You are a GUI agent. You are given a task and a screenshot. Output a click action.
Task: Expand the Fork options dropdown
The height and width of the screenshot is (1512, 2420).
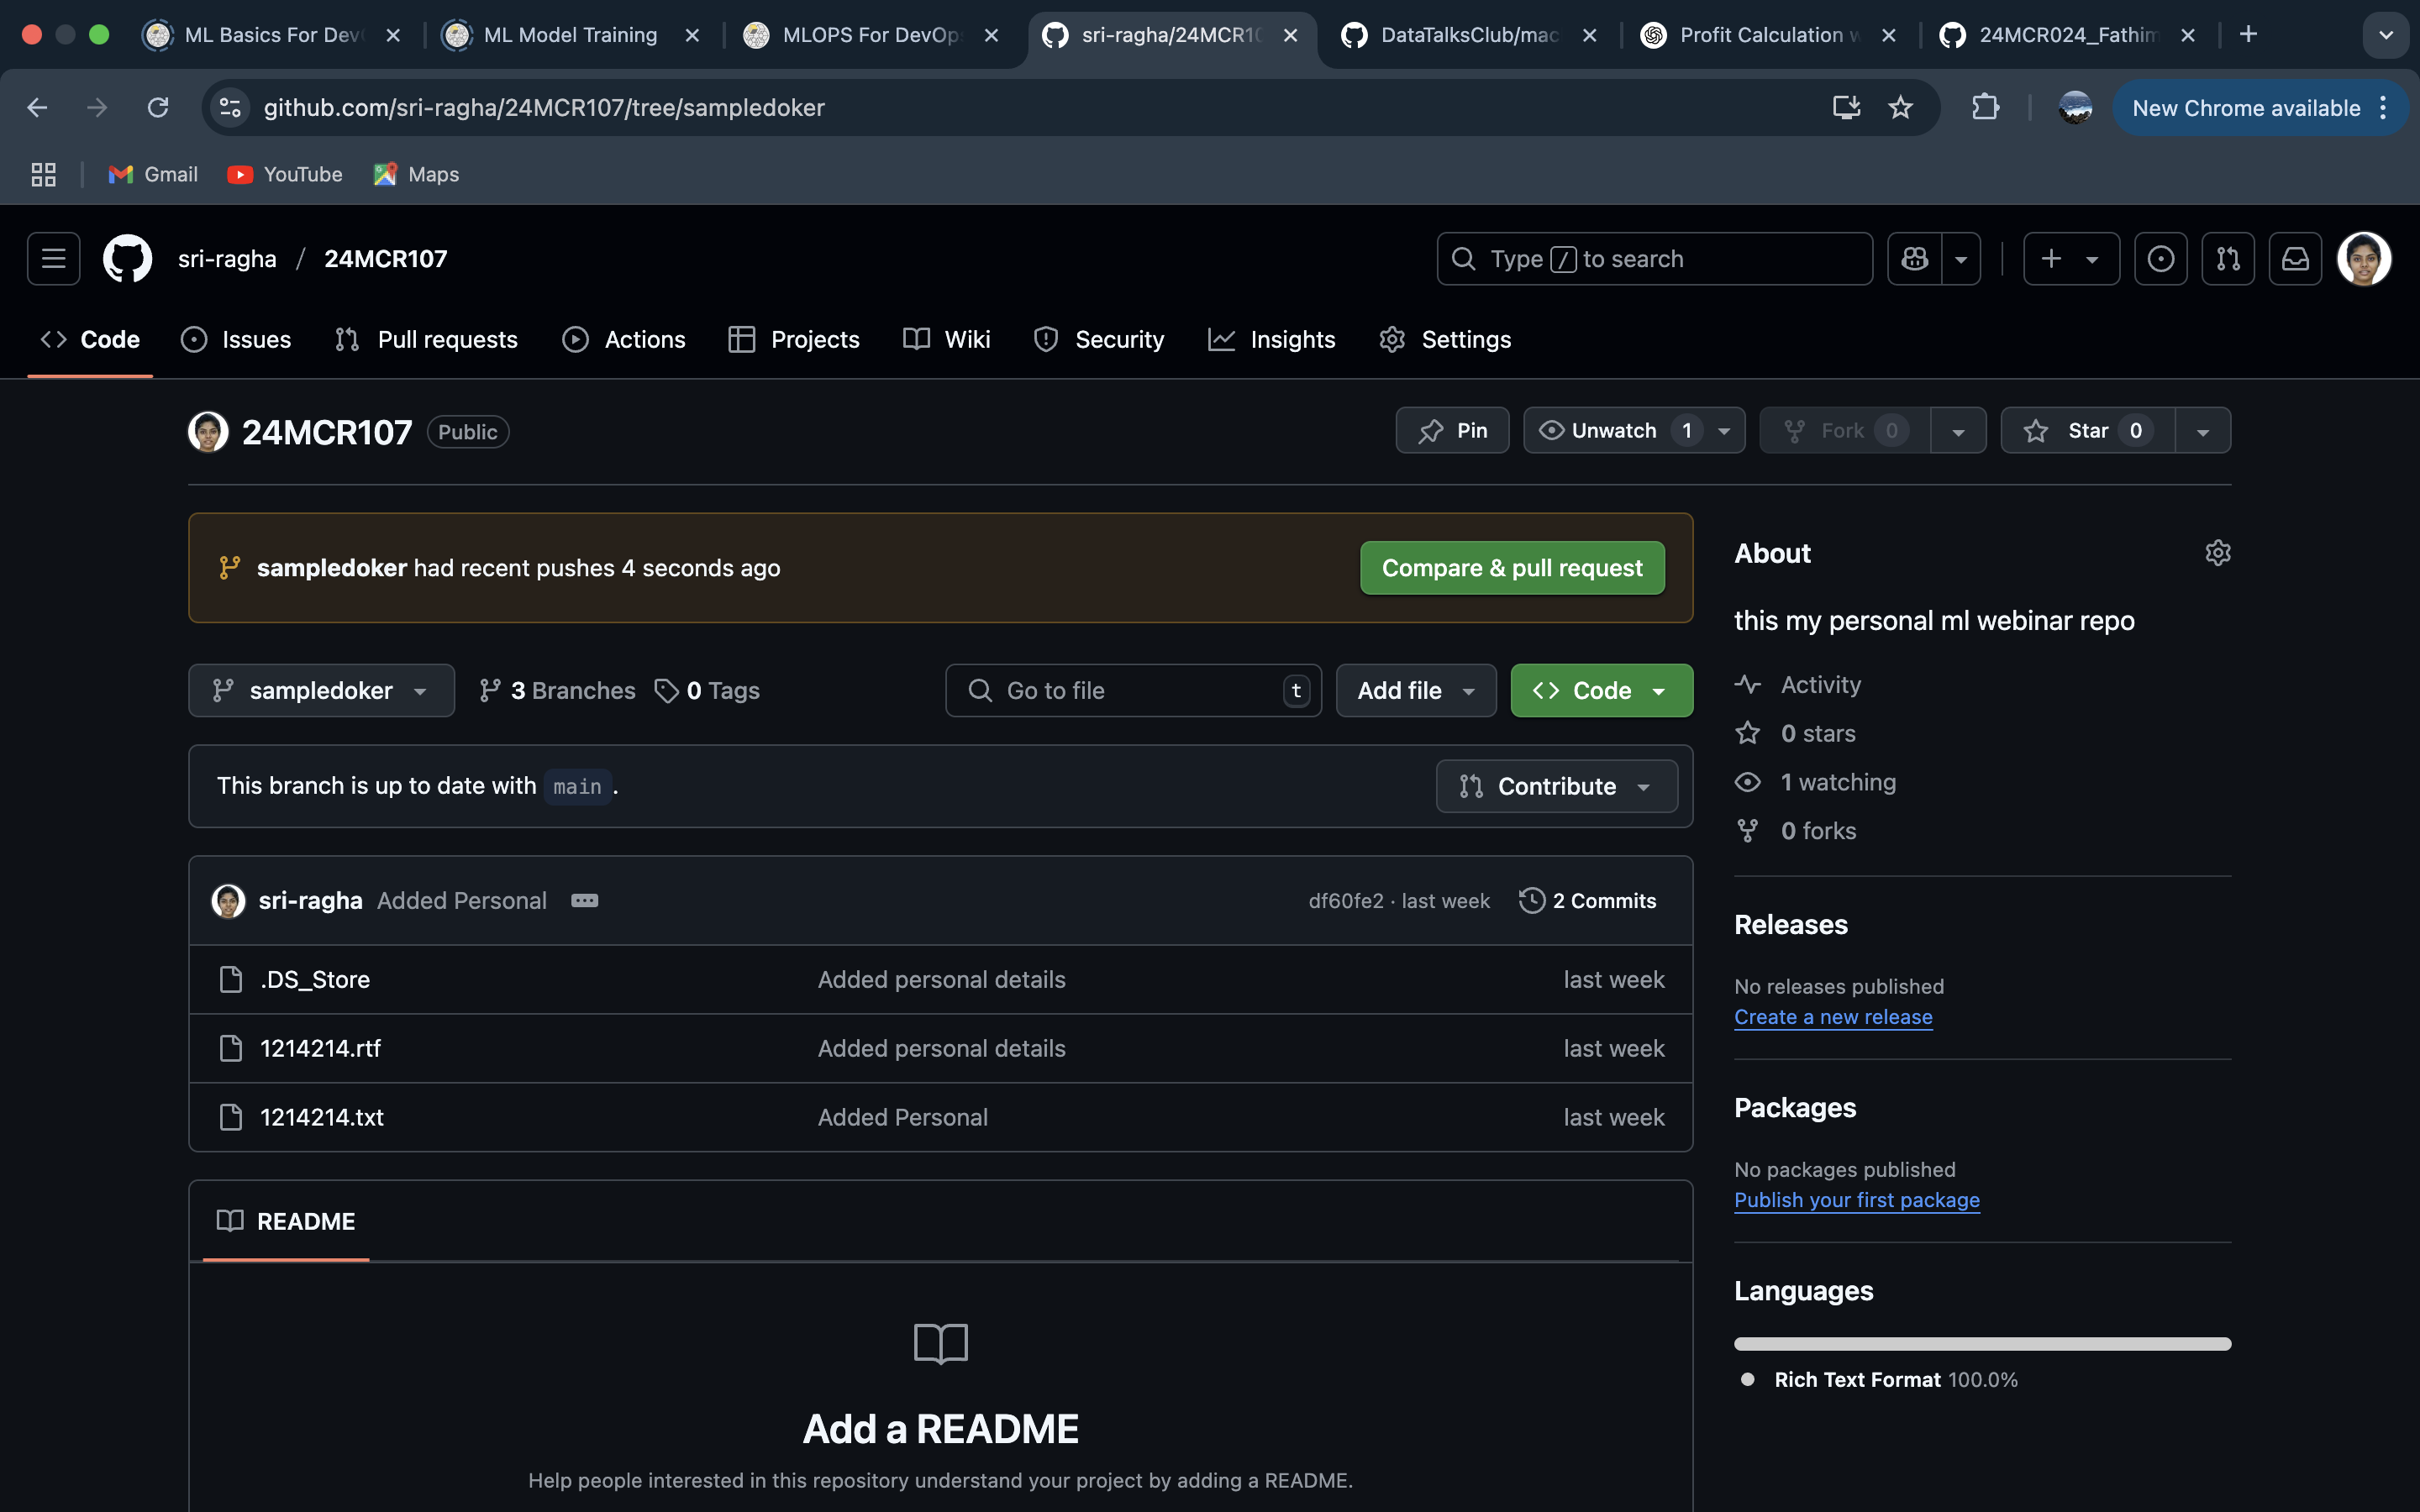coord(1958,431)
